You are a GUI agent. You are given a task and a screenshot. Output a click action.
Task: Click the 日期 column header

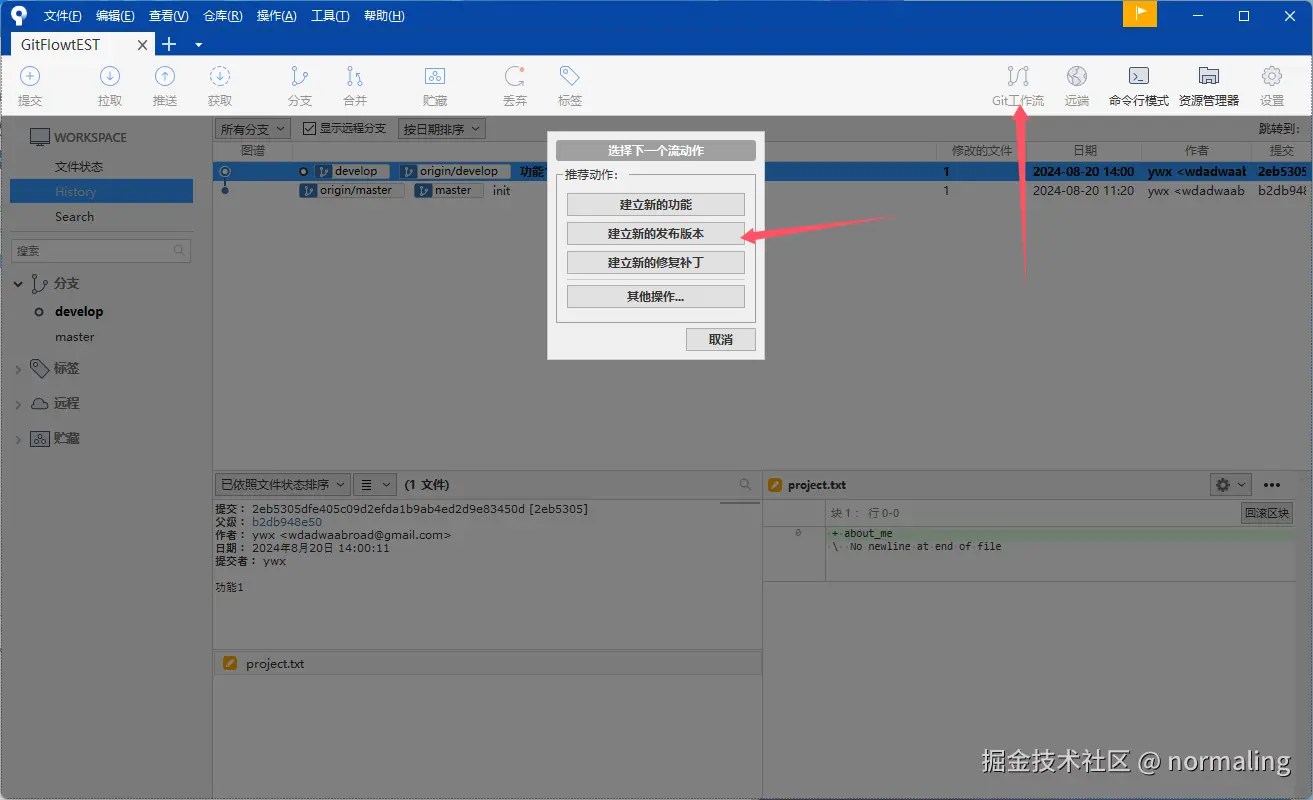tap(1084, 151)
